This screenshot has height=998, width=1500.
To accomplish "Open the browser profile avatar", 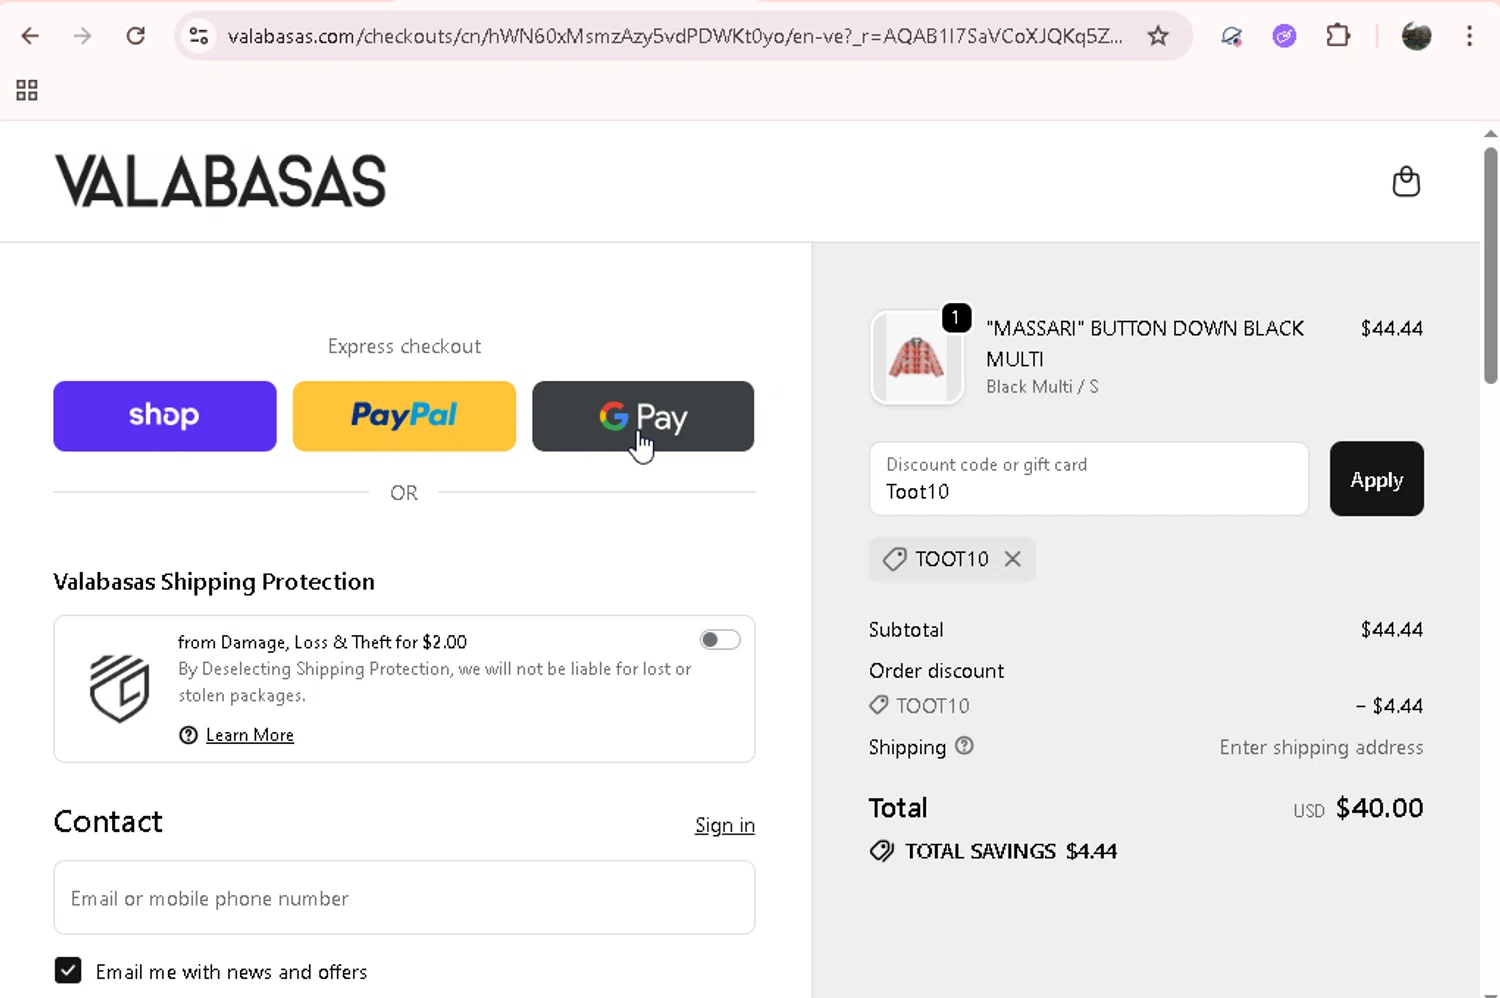I will (1416, 36).
